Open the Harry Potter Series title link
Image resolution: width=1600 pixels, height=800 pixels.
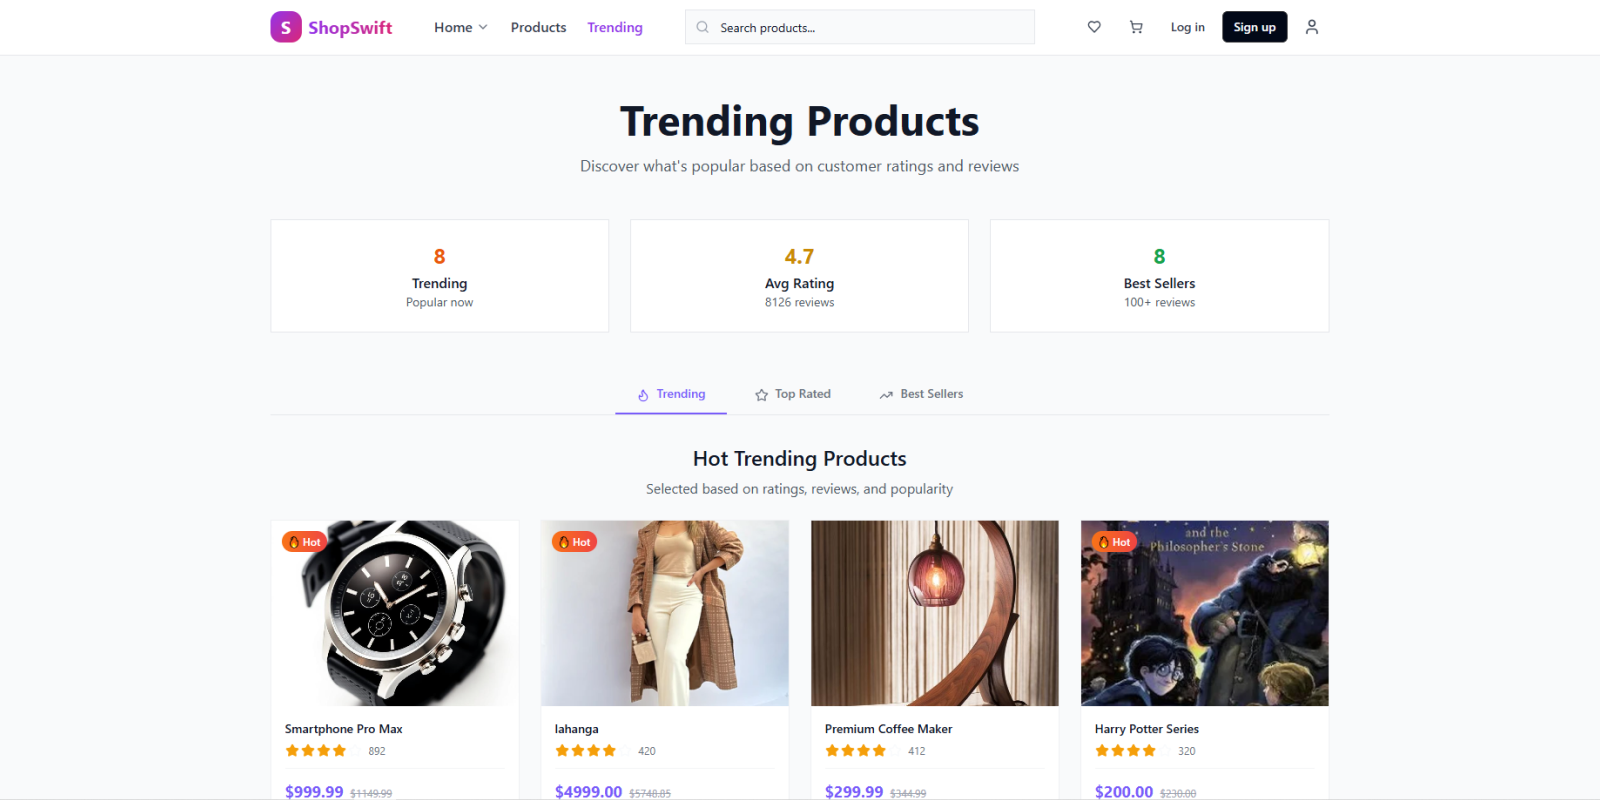(x=1146, y=729)
